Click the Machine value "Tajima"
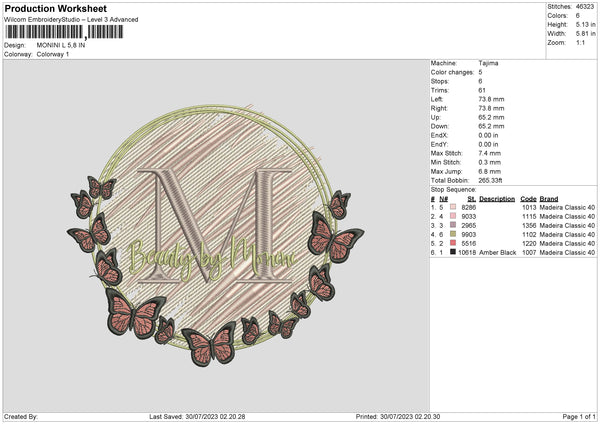This screenshot has width=600, height=424. click(488, 63)
